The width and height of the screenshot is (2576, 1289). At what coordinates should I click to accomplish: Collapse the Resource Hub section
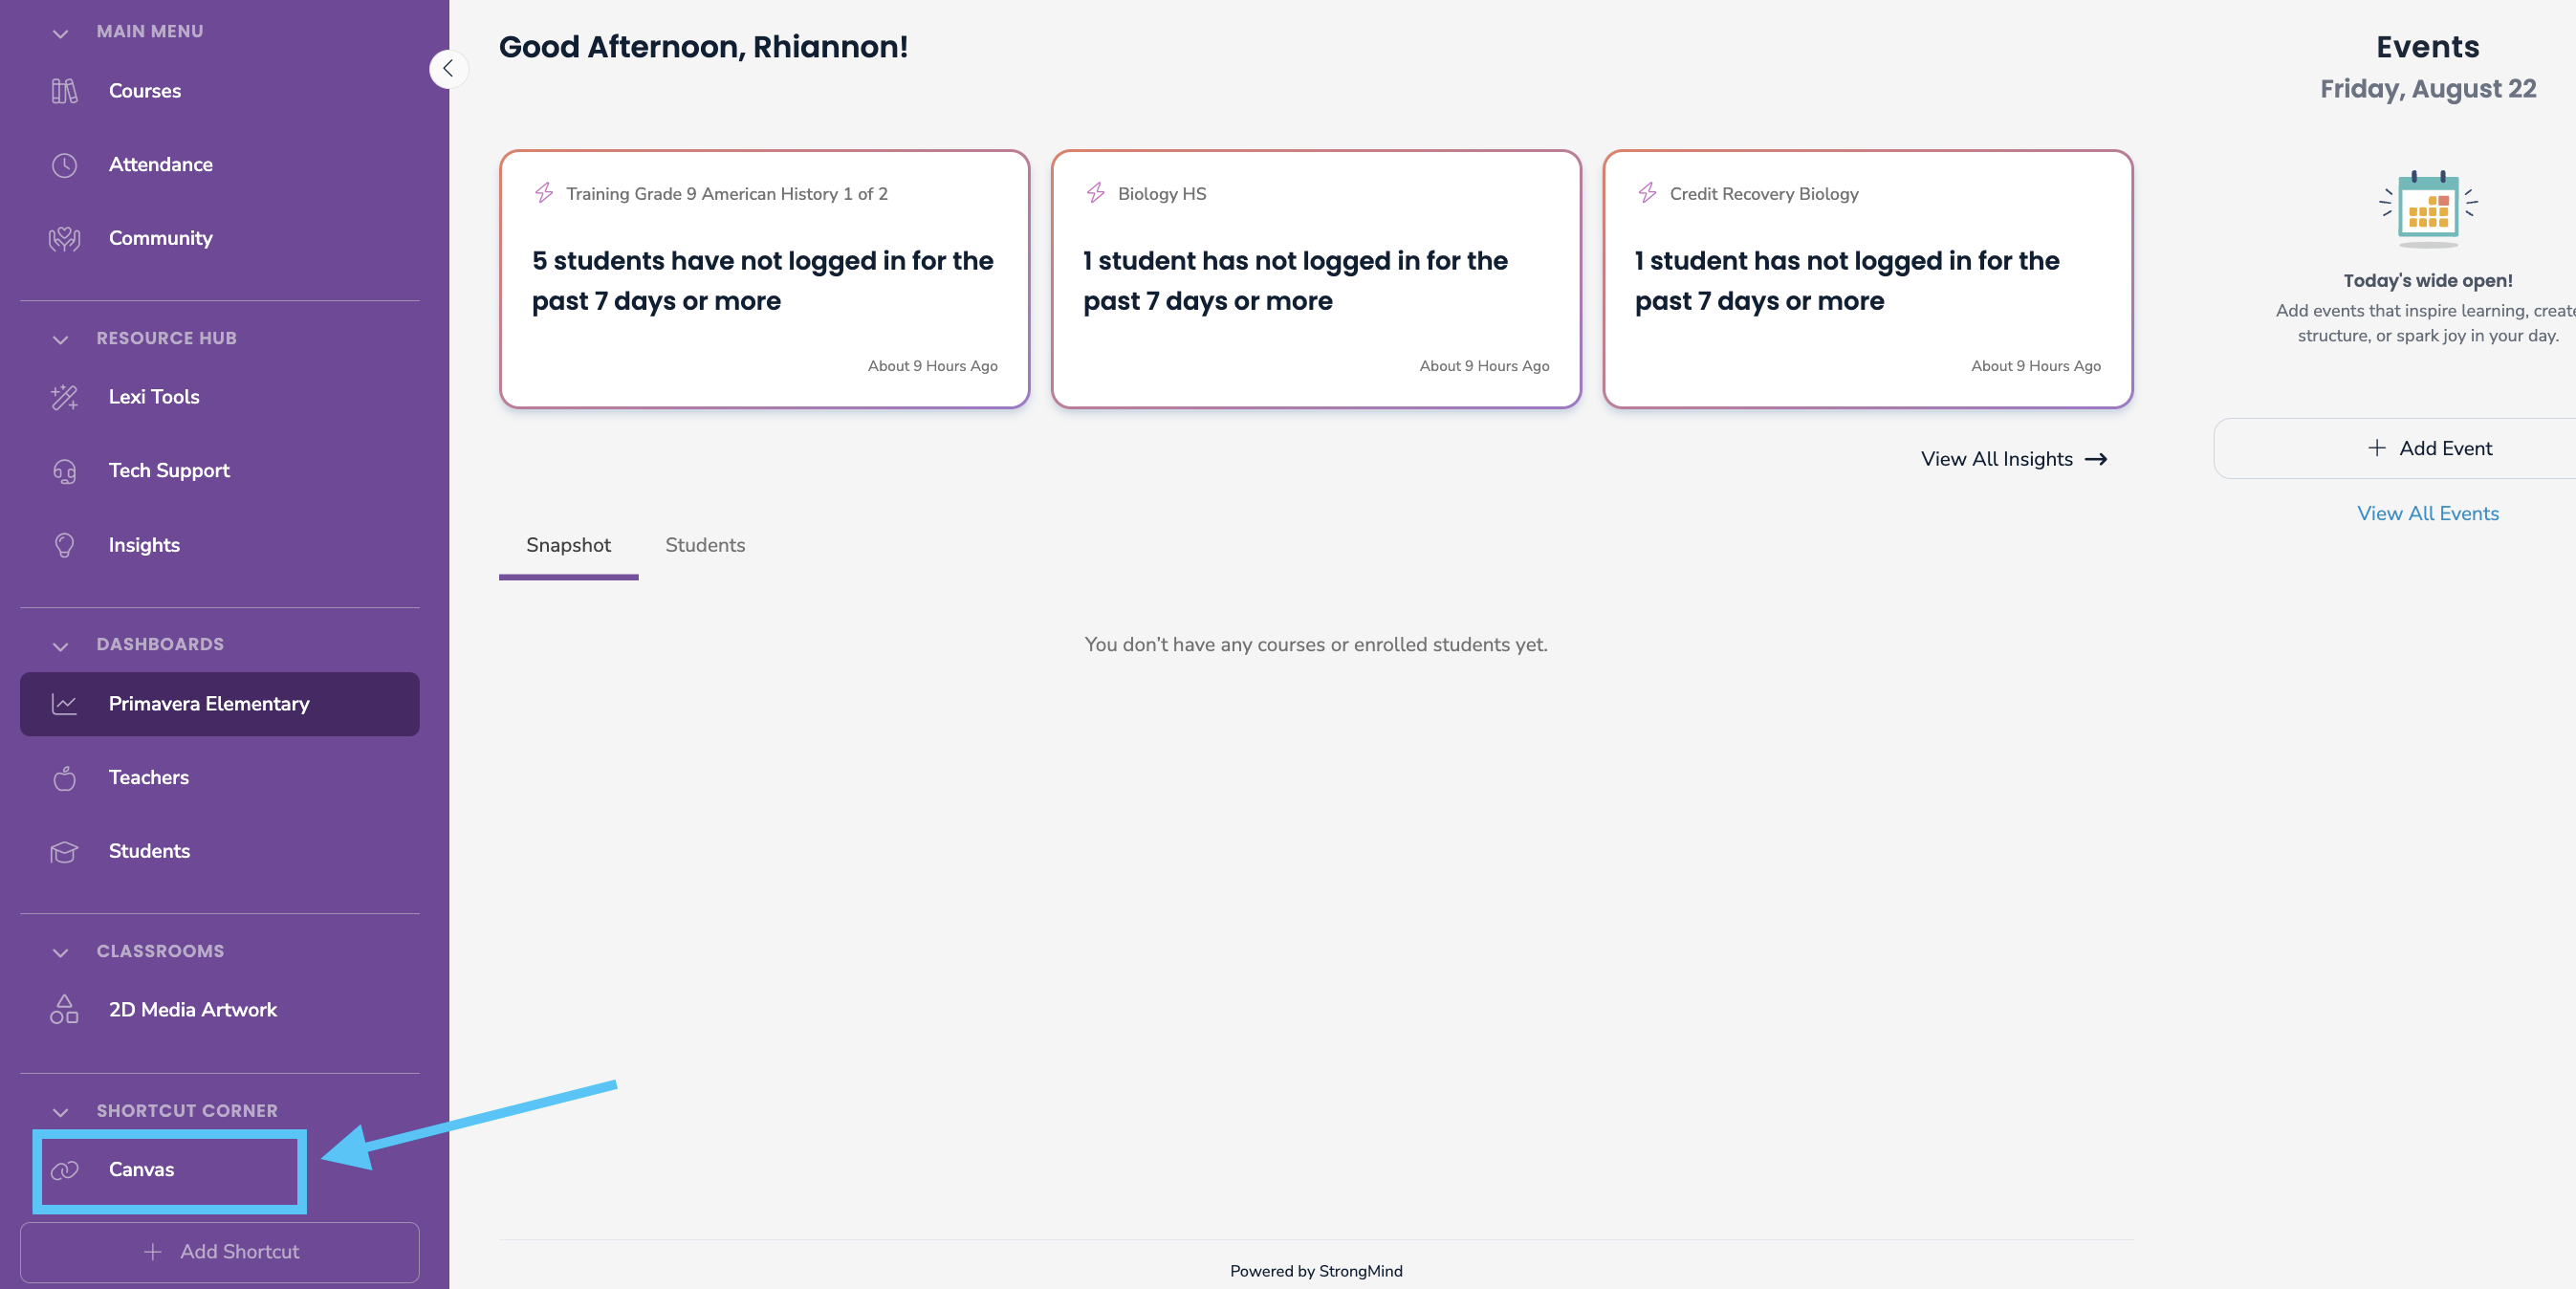pyautogui.click(x=60, y=339)
